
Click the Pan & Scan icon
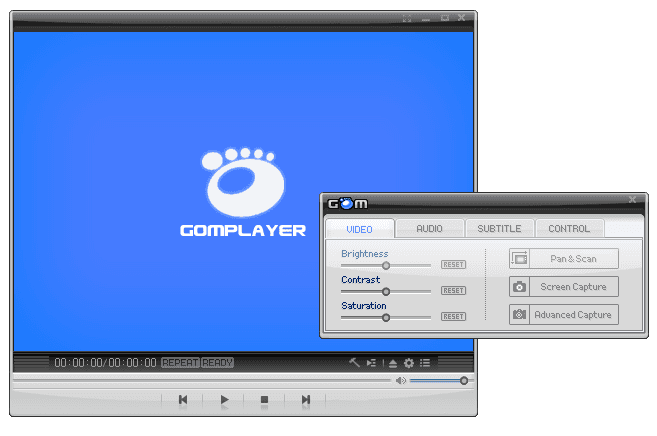(x=520, y=259)
